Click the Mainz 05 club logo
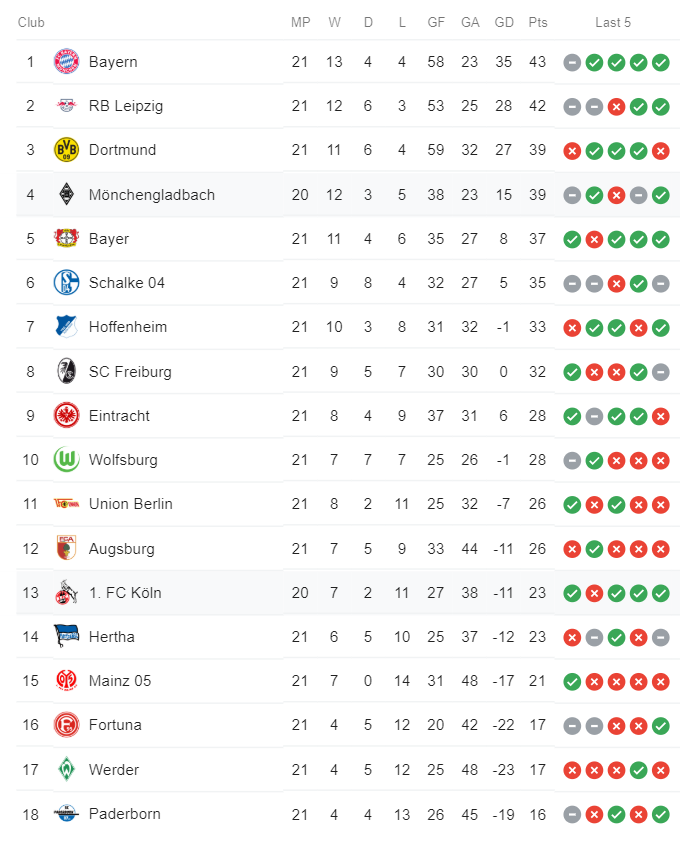The image size is (680, 842). point(67,680)
